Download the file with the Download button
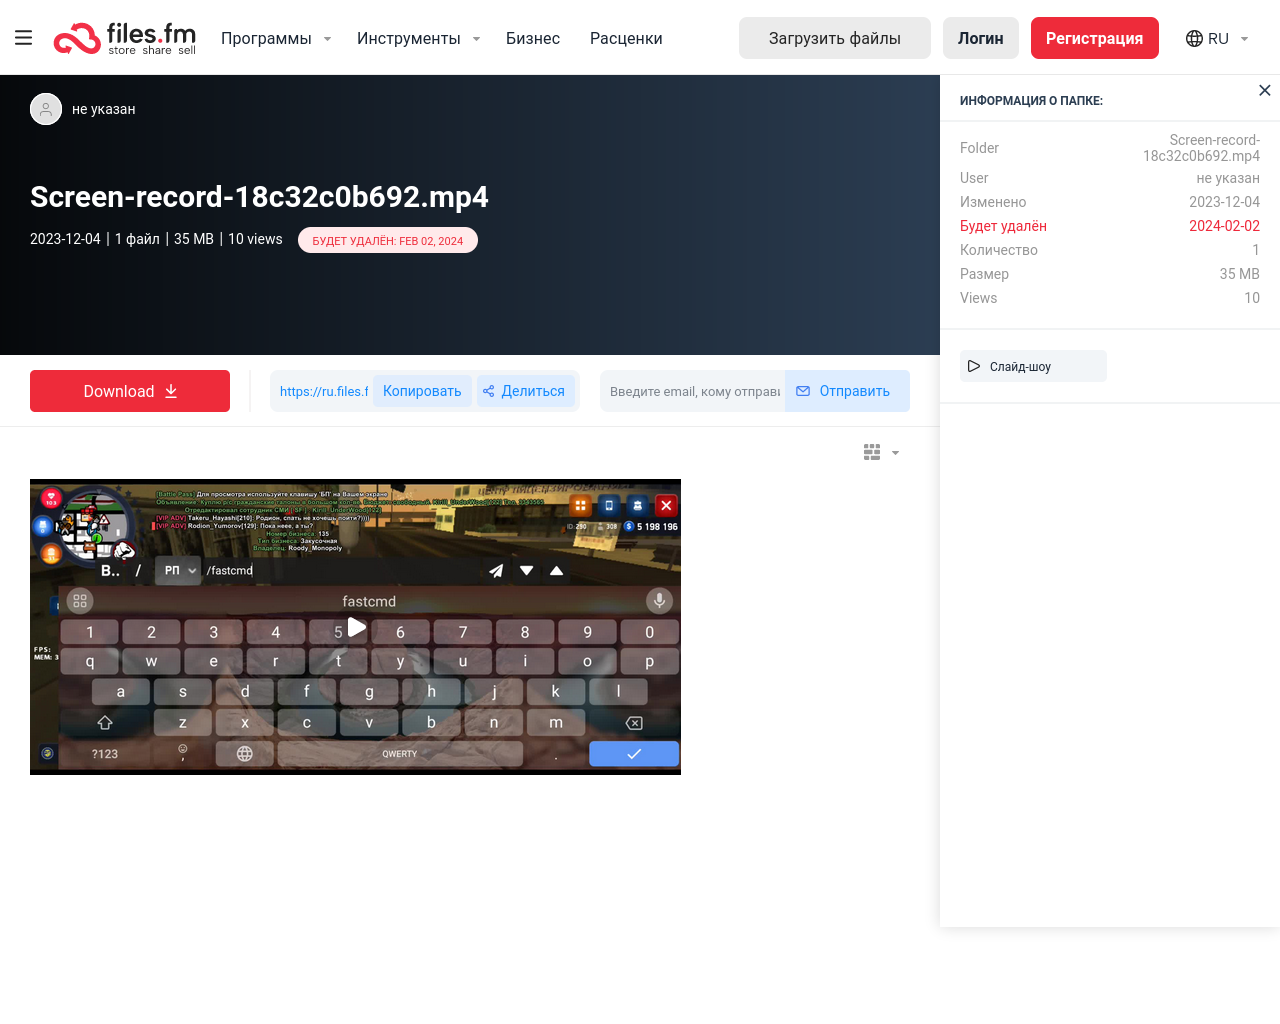 (130, 391)
